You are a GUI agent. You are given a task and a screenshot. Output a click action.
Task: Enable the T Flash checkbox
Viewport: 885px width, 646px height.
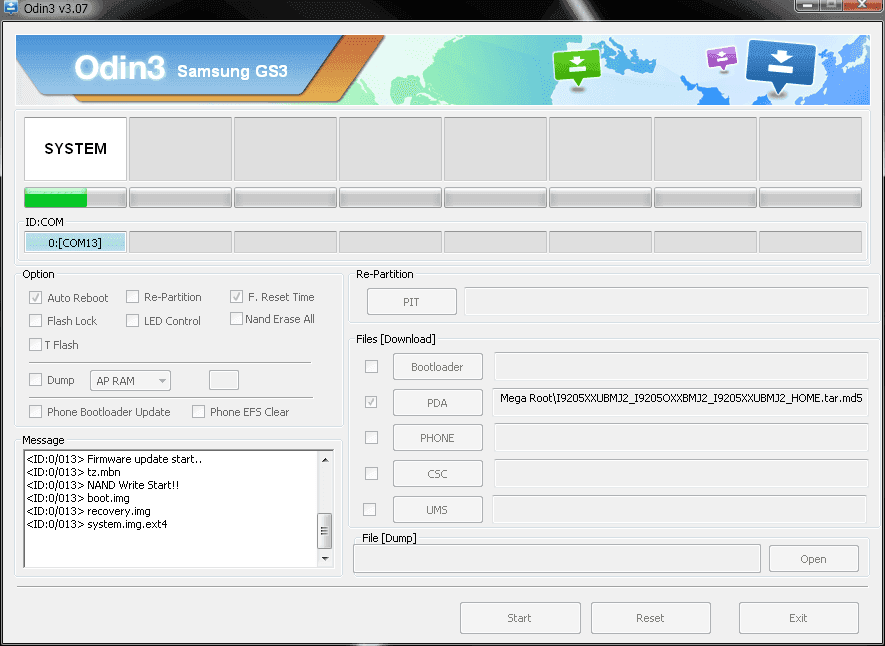pyautogui.click(x=36, y=344)
